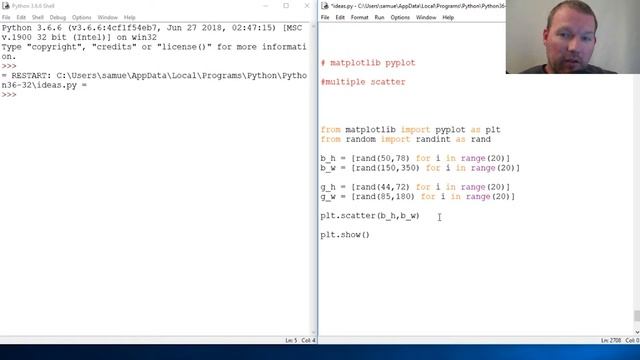Open File menu in ideas.py editor
Screen dimensions: 640x360
325,18
